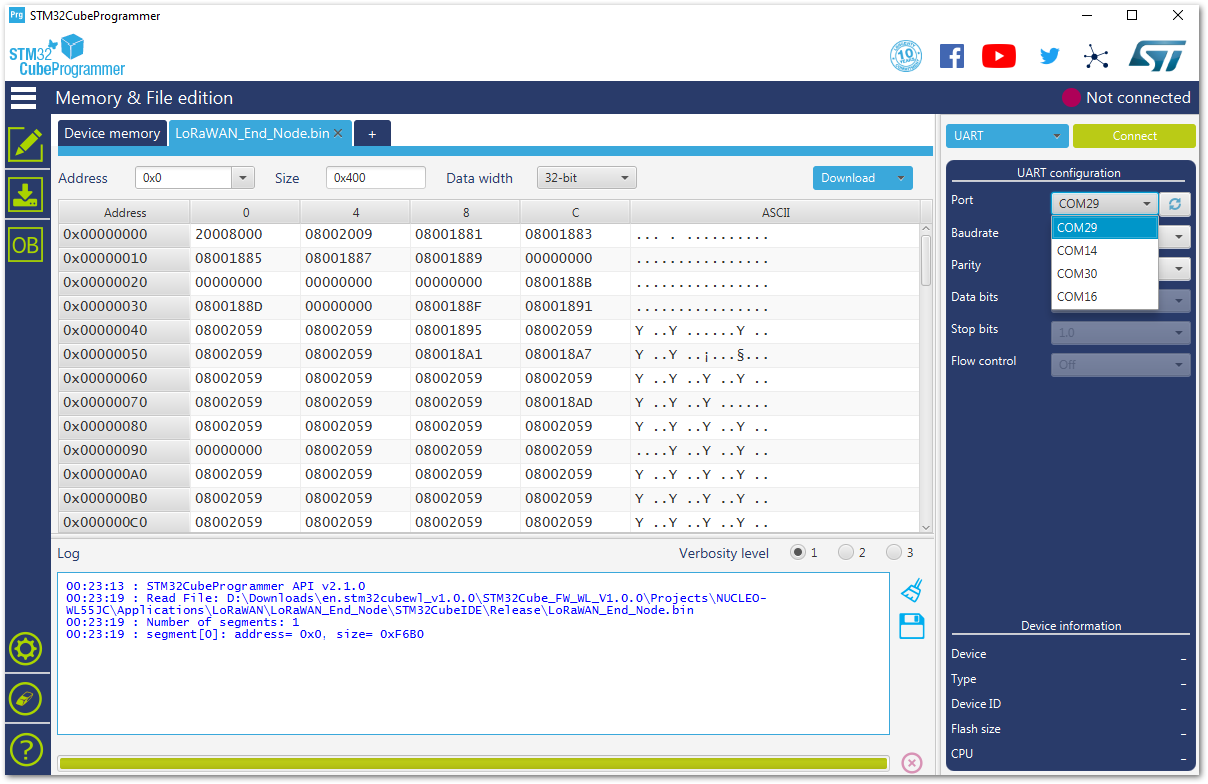Image resolution: width=1208 pixels, height=784 pixels.
Task: Click the Address column header
Action: 125,212
